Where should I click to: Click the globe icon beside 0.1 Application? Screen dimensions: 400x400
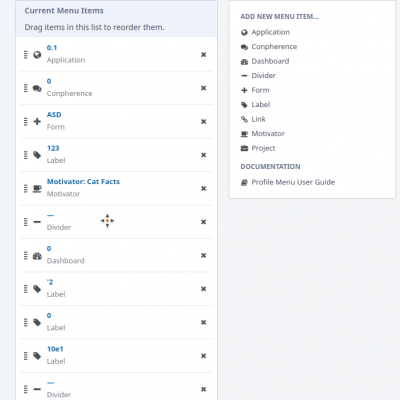pos(37,55)
